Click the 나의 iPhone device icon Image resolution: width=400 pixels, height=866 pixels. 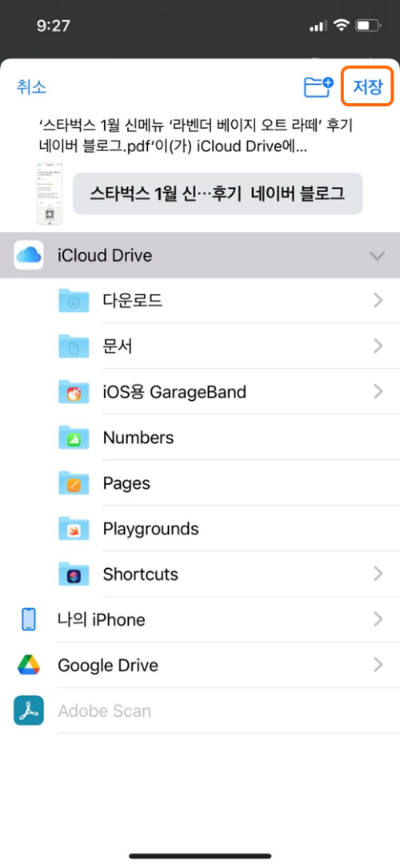tap(29, 619)
